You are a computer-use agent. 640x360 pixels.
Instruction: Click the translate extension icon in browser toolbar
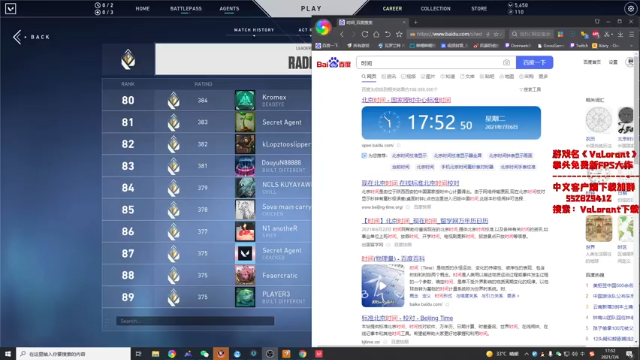pos(584,34)
